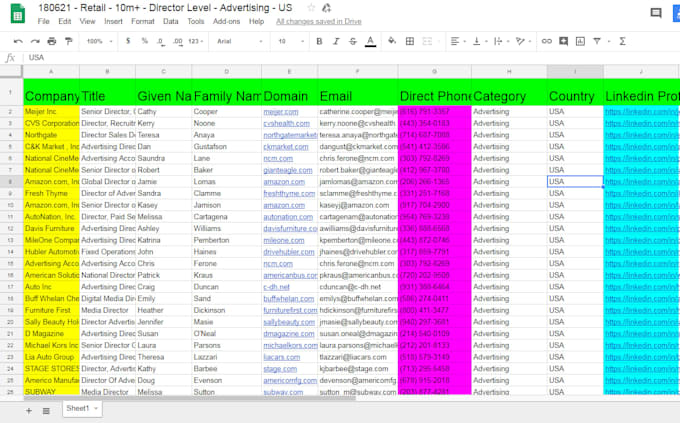Open the zoom 100% dropdown

point(99,41)
